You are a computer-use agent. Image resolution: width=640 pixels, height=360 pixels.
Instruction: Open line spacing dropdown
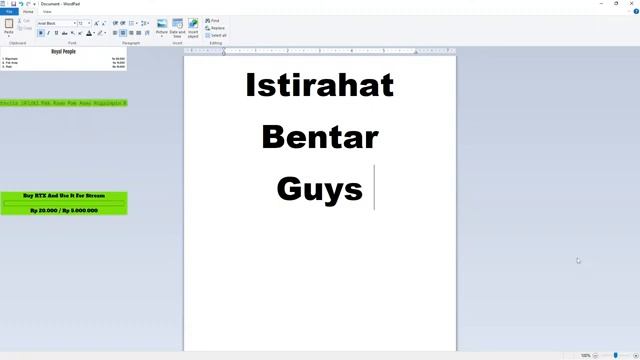144,23
